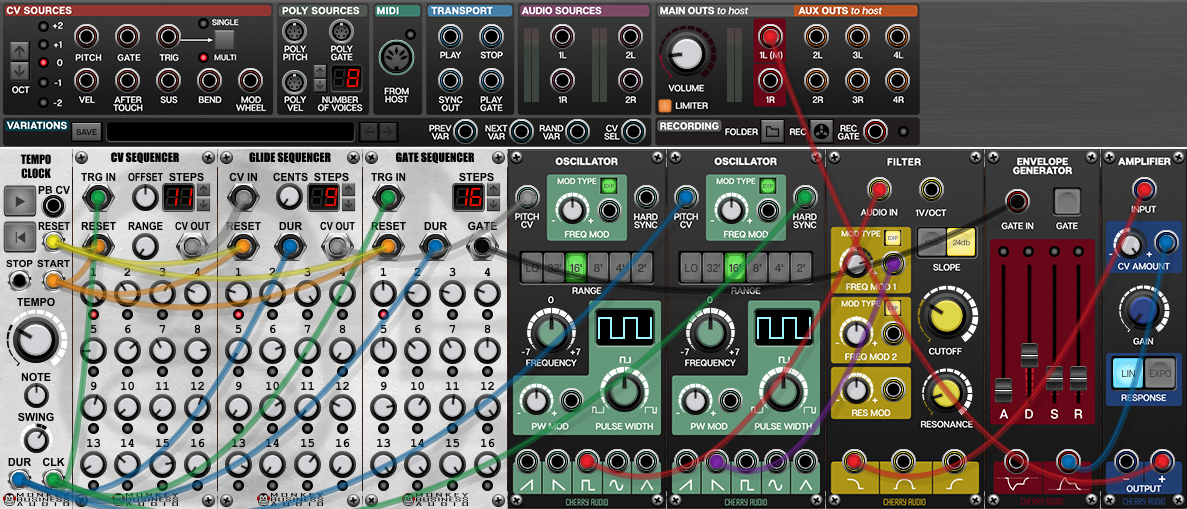Click the Audio Sources 2R jack
This screenshot has height=509, width=1187.
pos(630,80)
